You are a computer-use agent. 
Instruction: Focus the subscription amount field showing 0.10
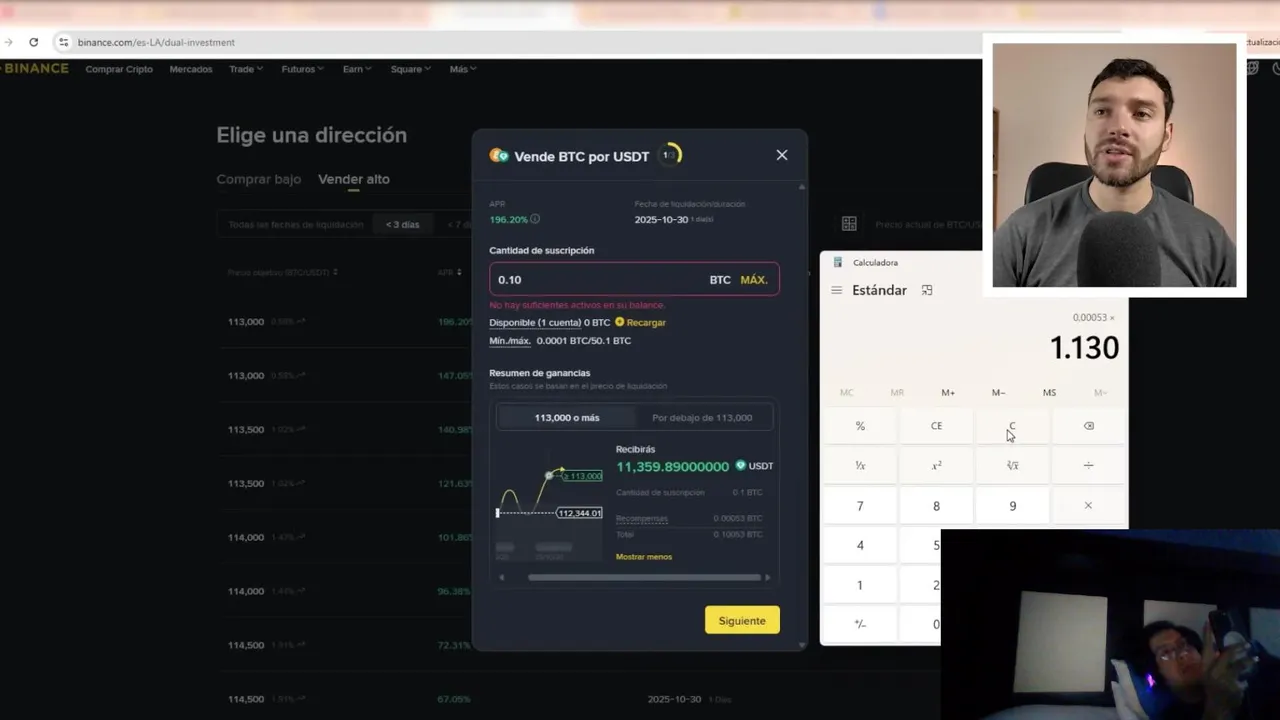click(634, 279)
